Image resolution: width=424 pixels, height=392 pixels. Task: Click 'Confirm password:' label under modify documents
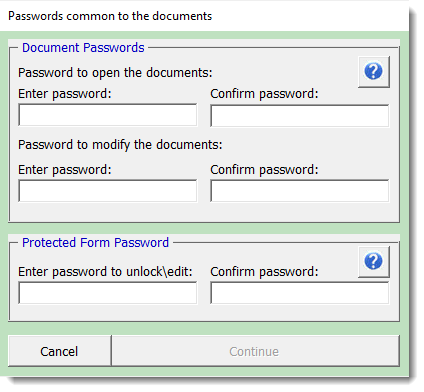point(264,170)
